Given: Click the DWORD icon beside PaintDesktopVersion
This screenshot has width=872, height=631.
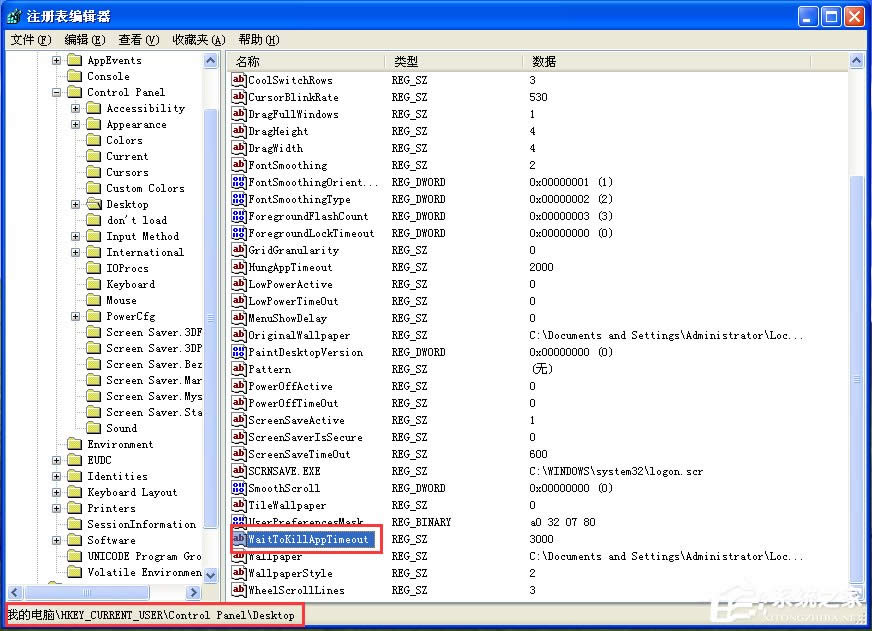Looking at the screenshot, I should pyautogui.click(x=239, y=352).
